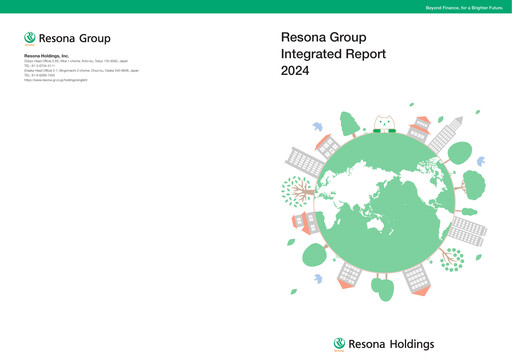
Task: Click the "Resona Holdings" wordmark at bottom
Action: click(391, 344)
